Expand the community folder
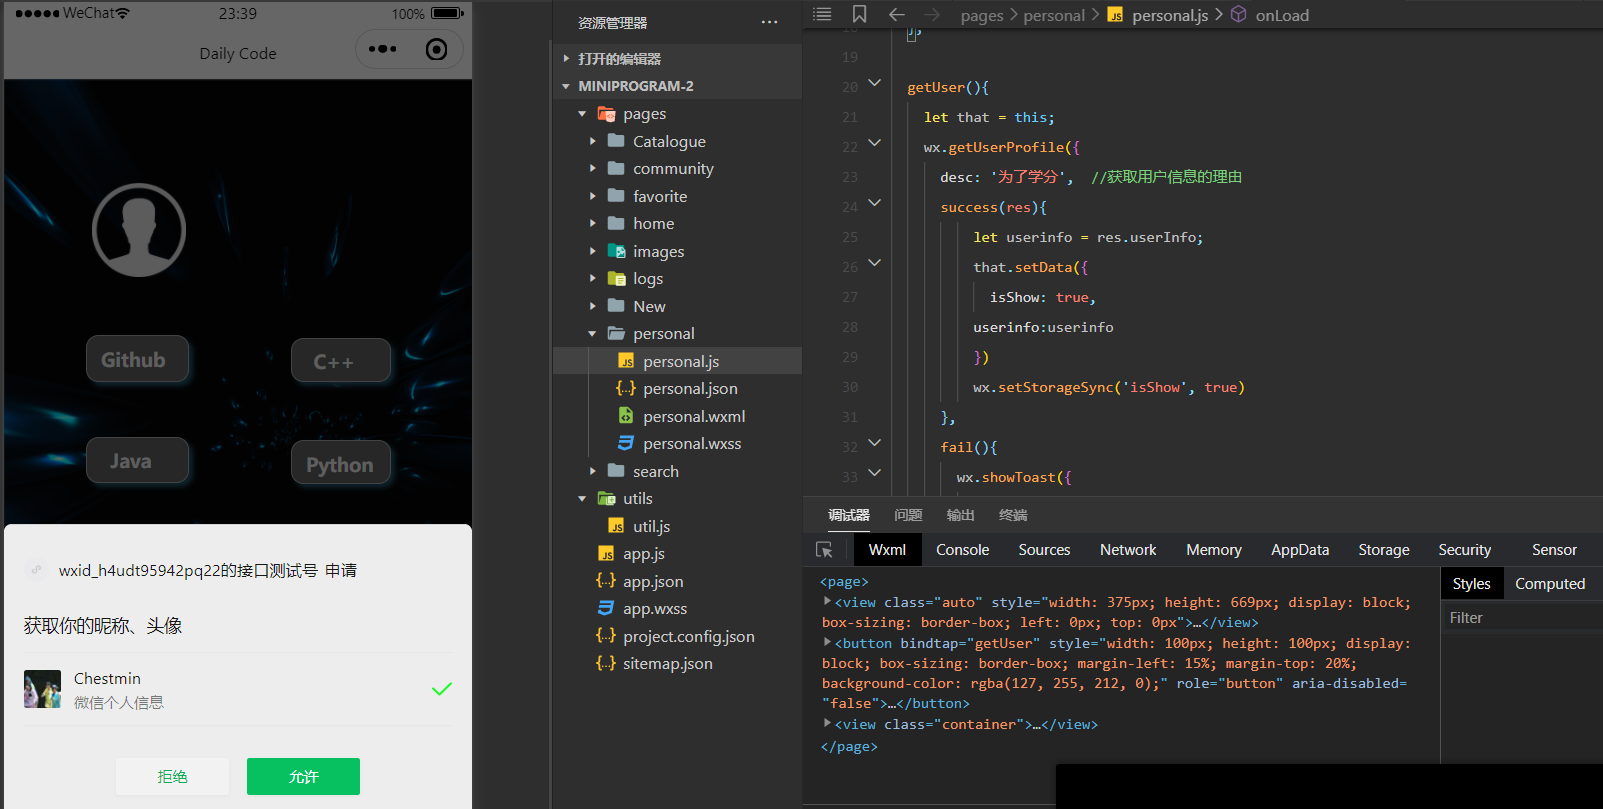The width and height of the screenshot is (1603, 809). pyautogui.click(x=592, y=168)
